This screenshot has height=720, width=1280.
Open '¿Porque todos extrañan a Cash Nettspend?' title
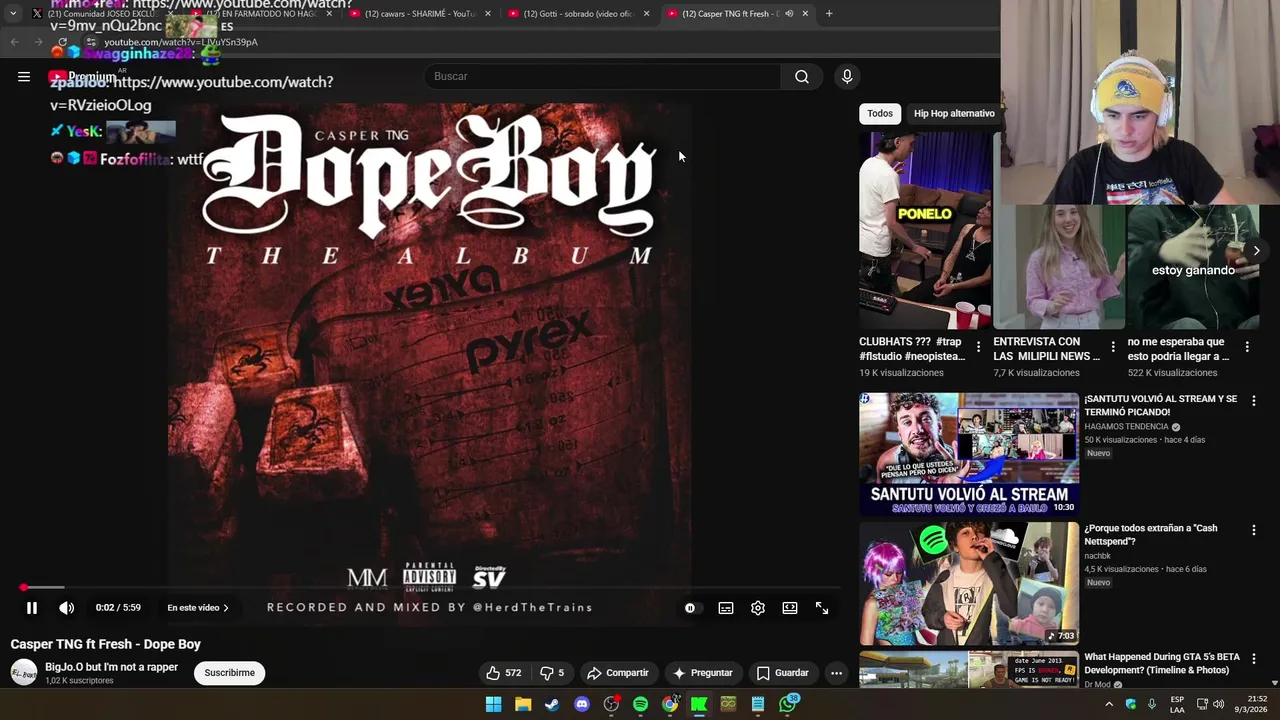click(1151, 535)
